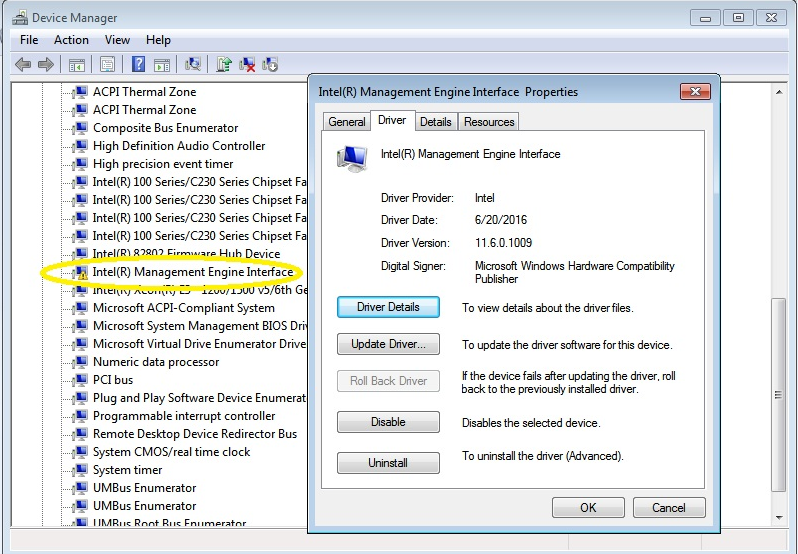Image resolution: width=798 pixels, height=554 pixels.
Task: Click the Device Manager scrollbar up arrow
Action: pos(779,92)
